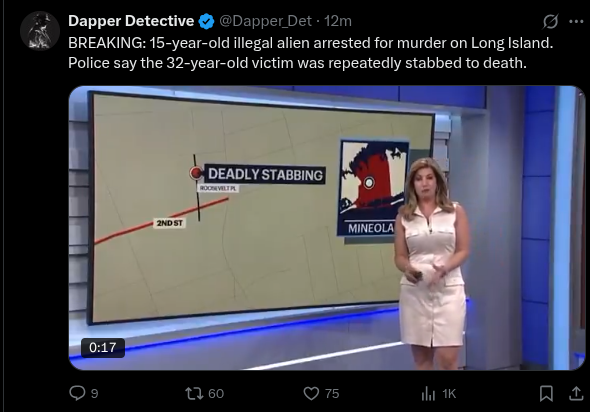
Task: Repost this tweet using retweet icon
Action: (194, 394)
